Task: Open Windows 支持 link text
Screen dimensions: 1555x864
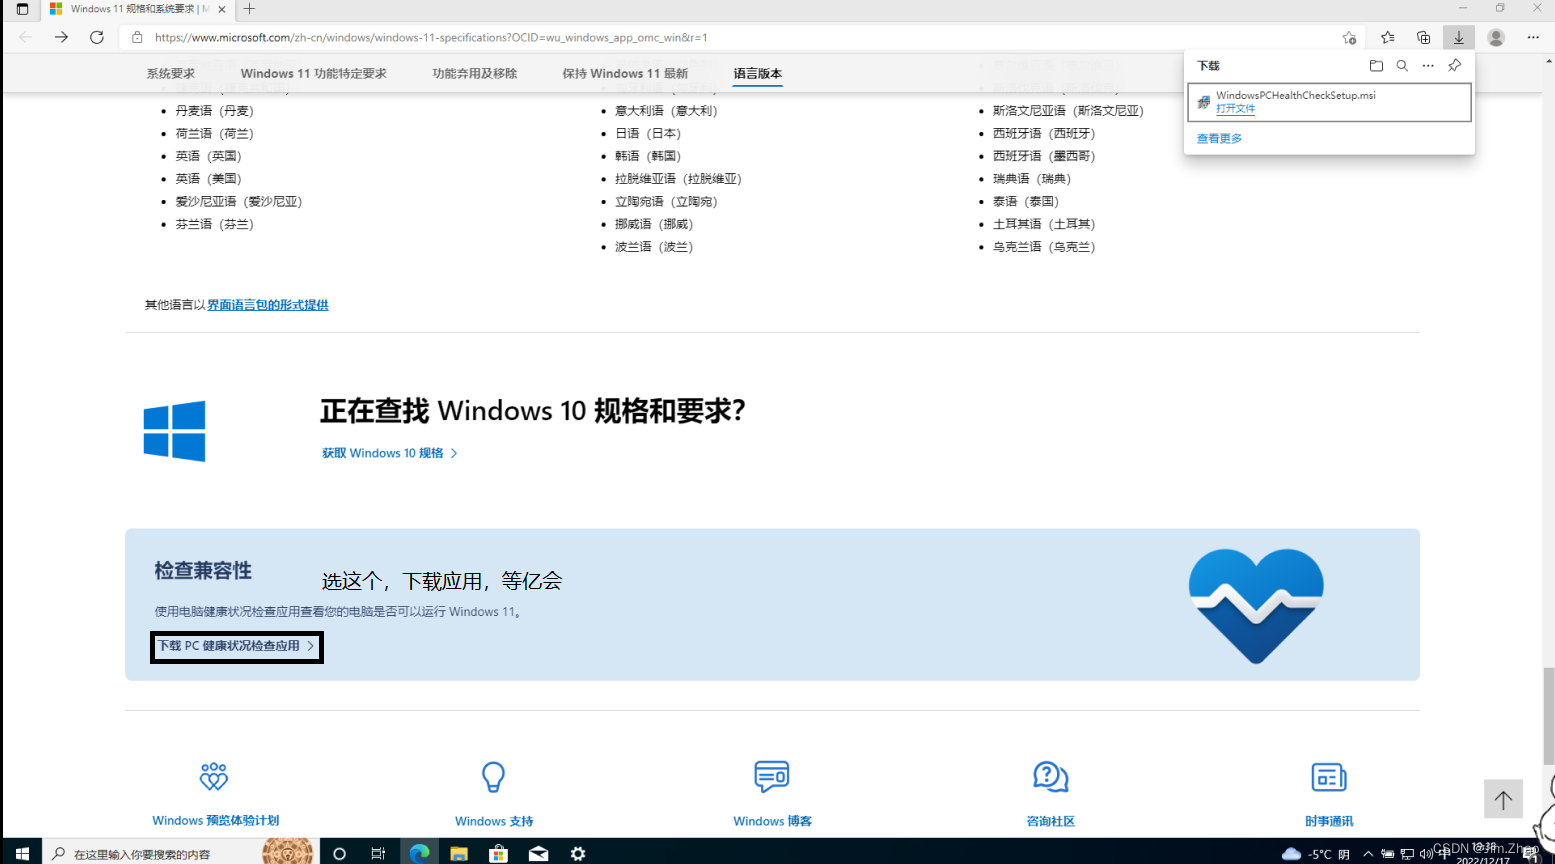Action: point(494,821)
